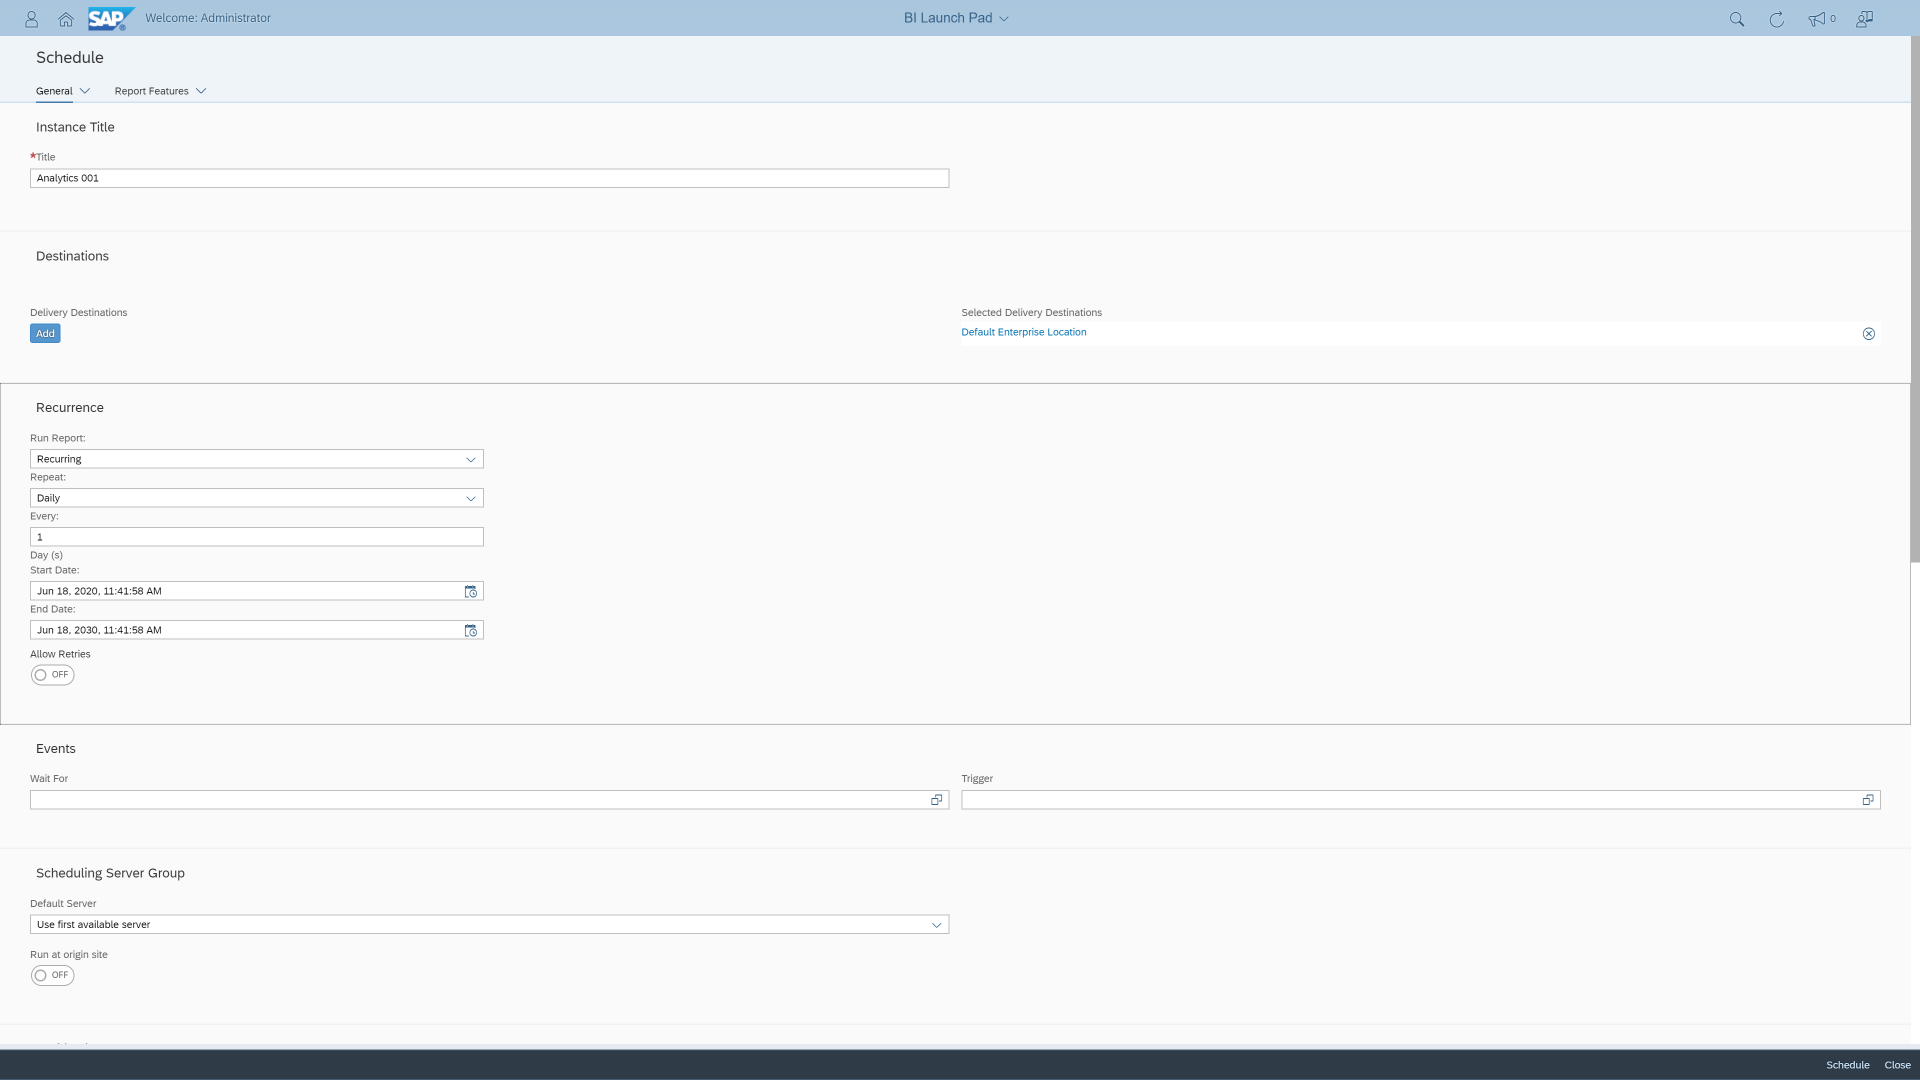This screenshot has height=1080, width=1920.
Task: Open the user account icon
Action: point(31,18)
